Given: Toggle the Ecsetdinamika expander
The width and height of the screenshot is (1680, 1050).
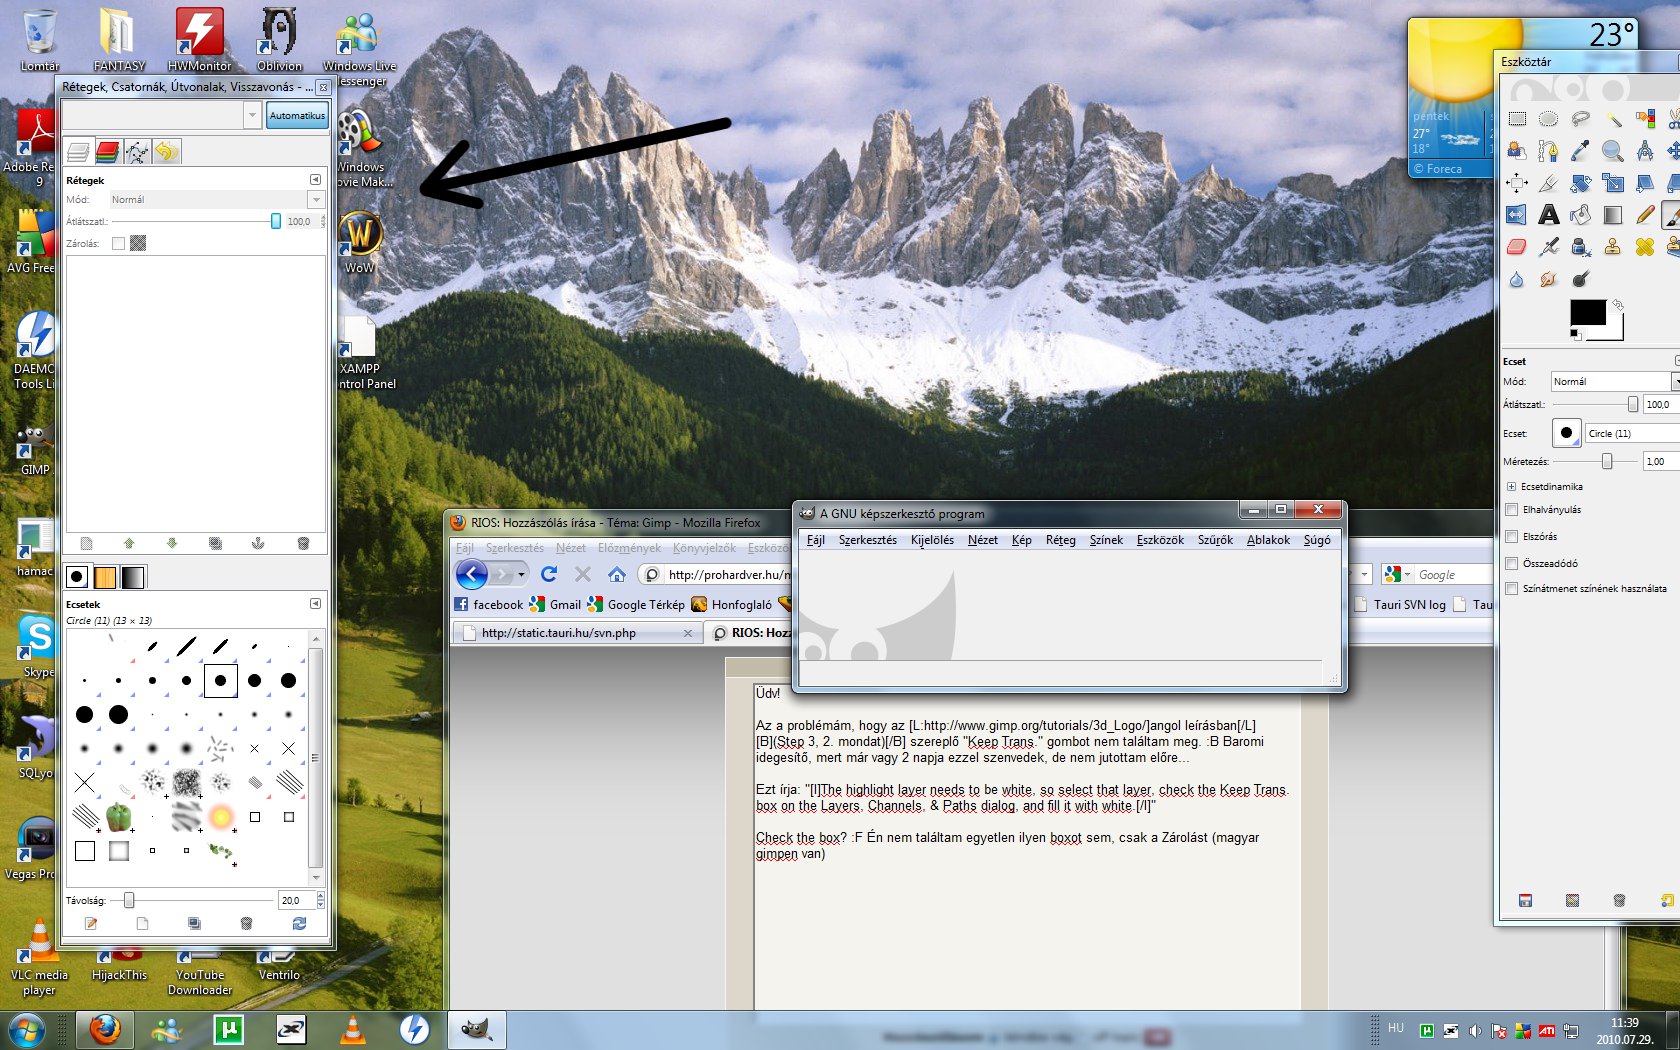Looking at the screenshot, I should pos(1511,487).
